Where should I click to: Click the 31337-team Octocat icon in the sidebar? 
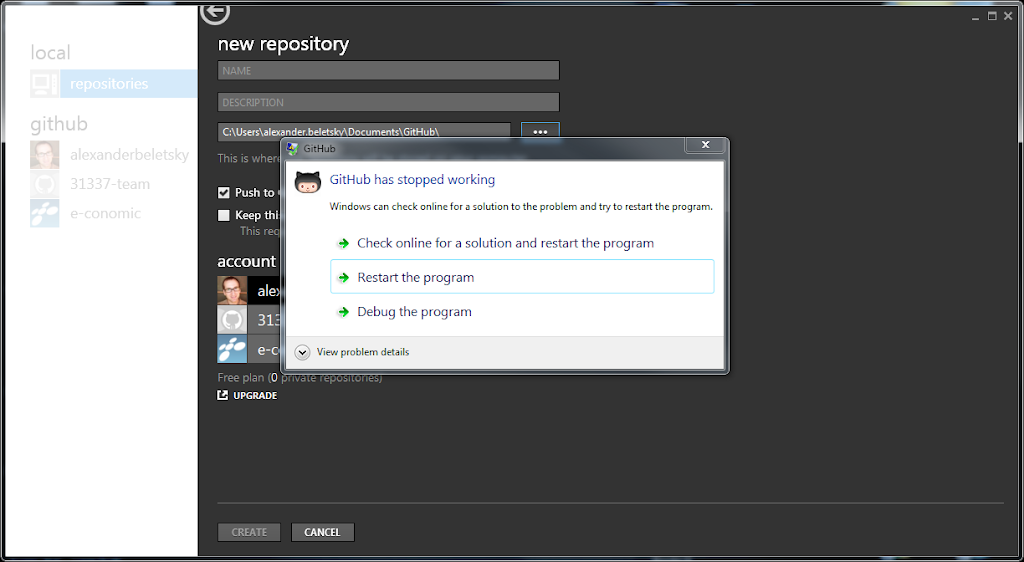coord(45,184)
